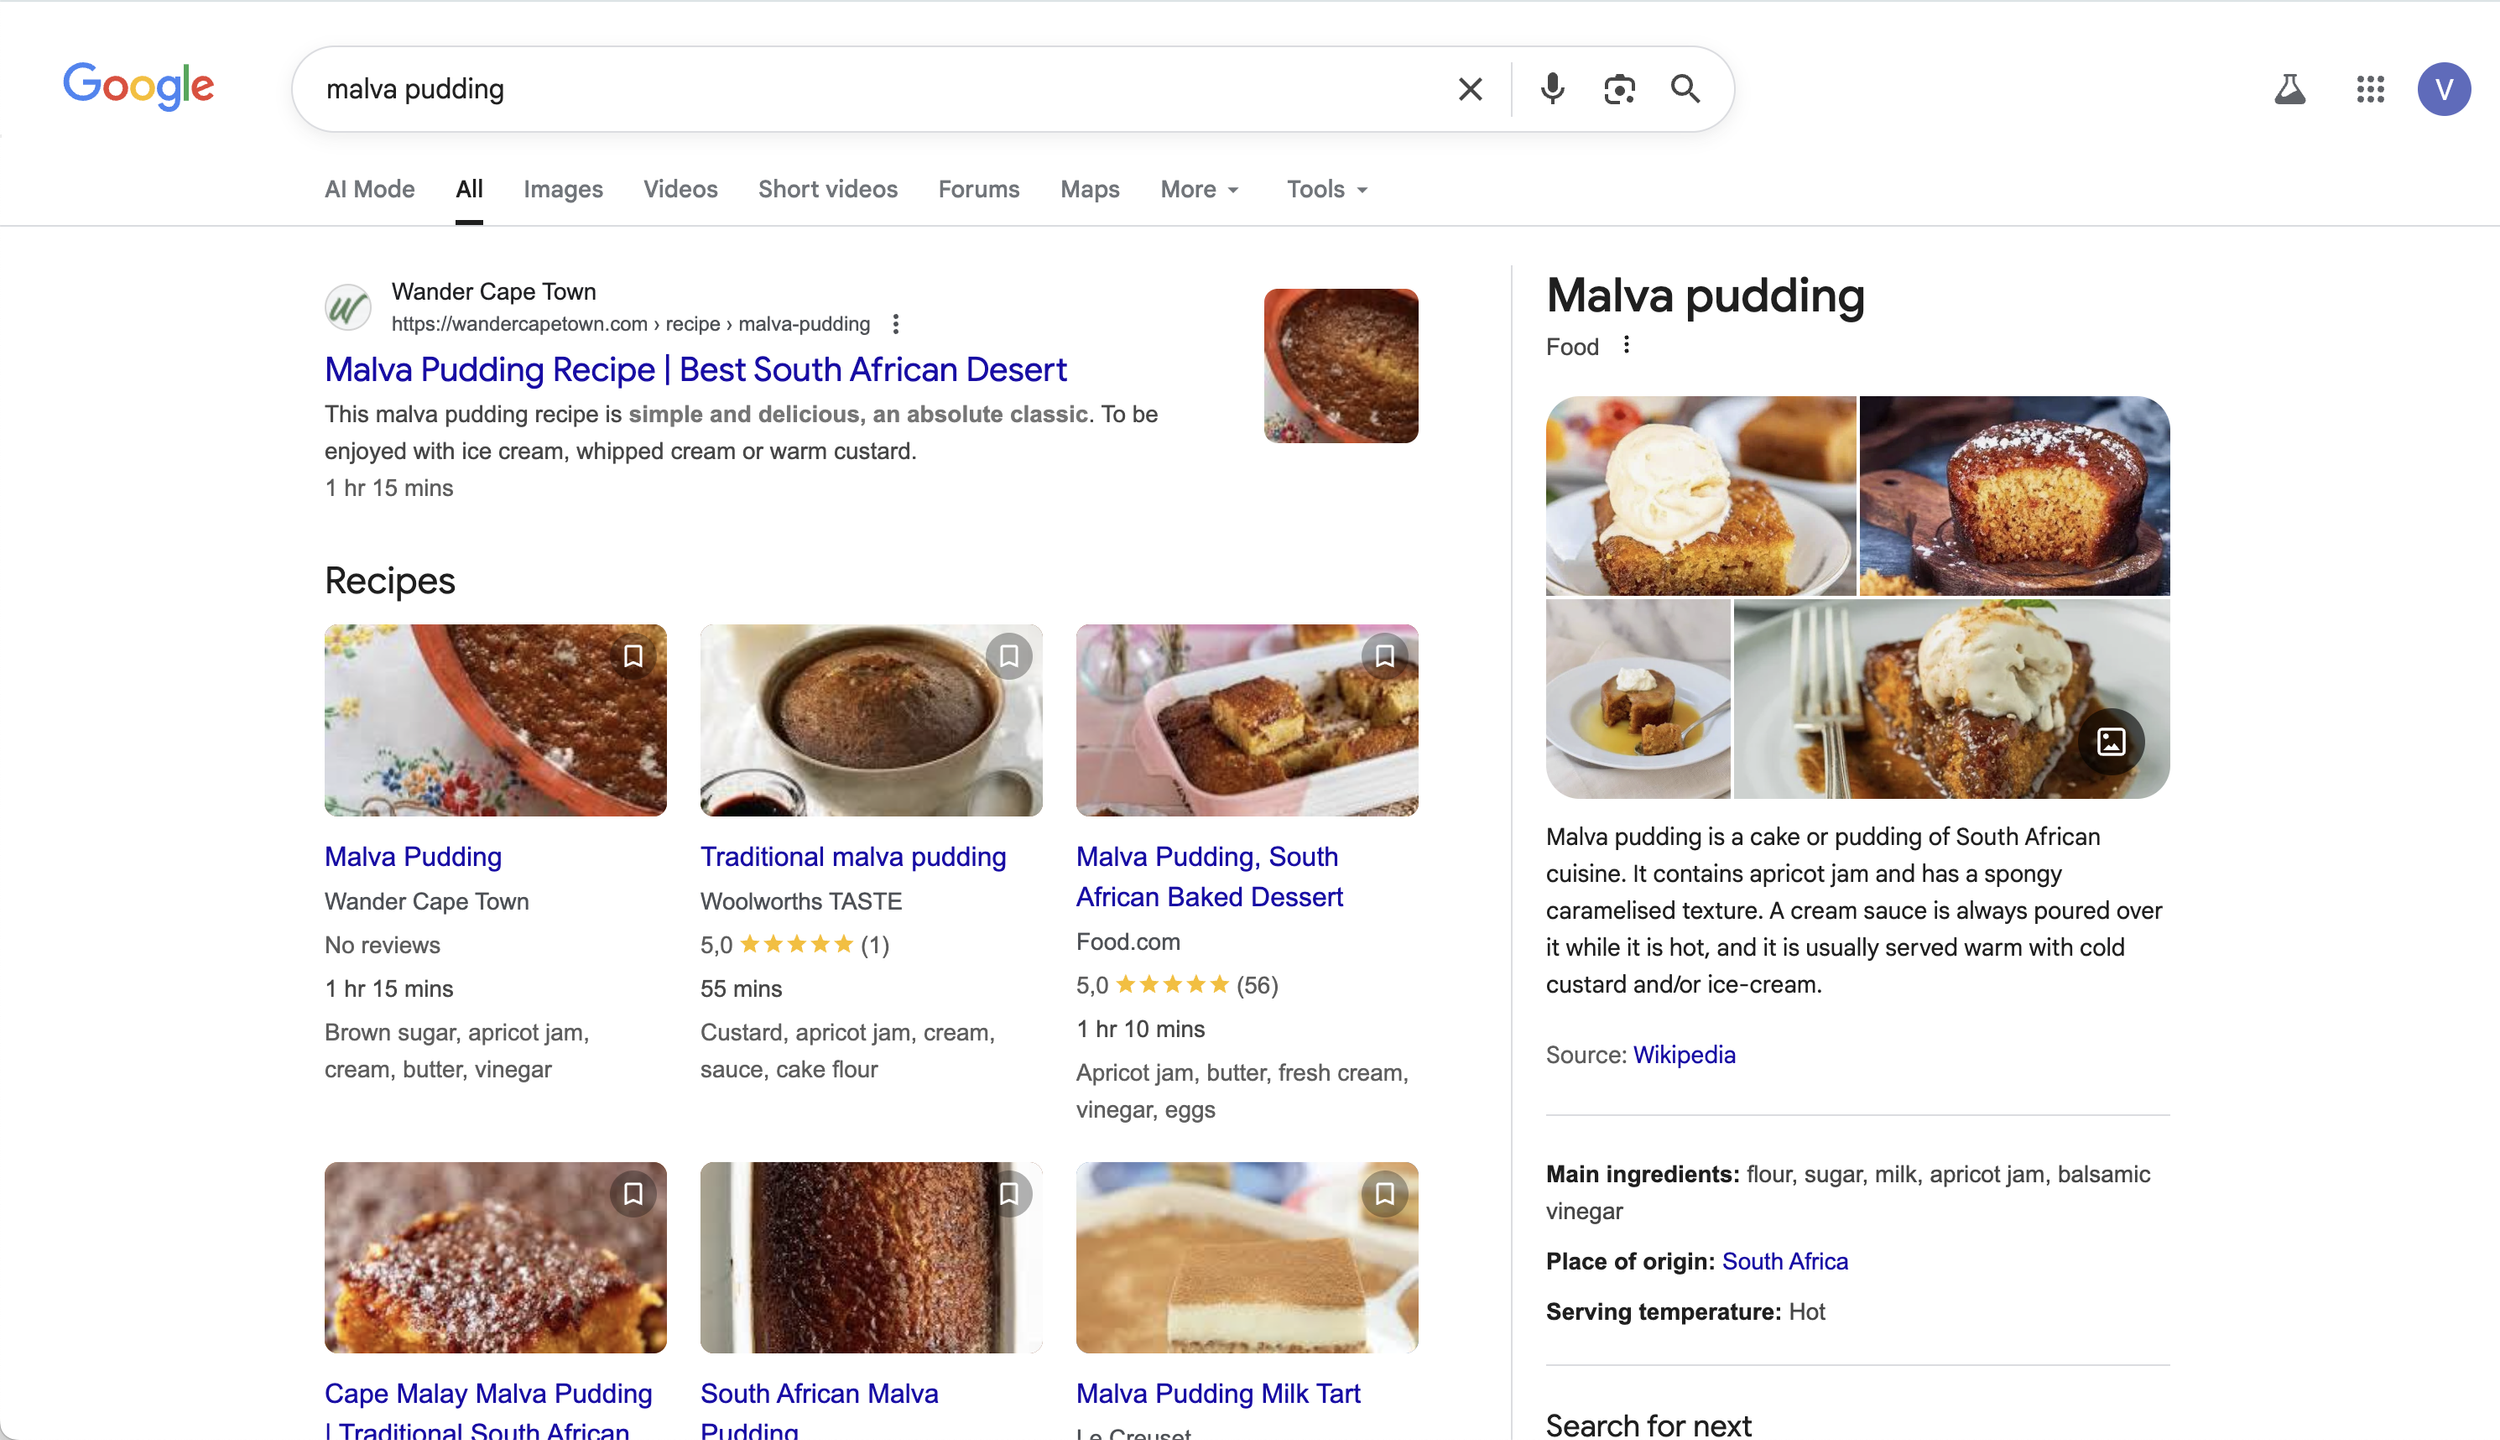Open the South African Malva Pudding recipe link
This screenshot has height=1440, width=2500.
819,1410
